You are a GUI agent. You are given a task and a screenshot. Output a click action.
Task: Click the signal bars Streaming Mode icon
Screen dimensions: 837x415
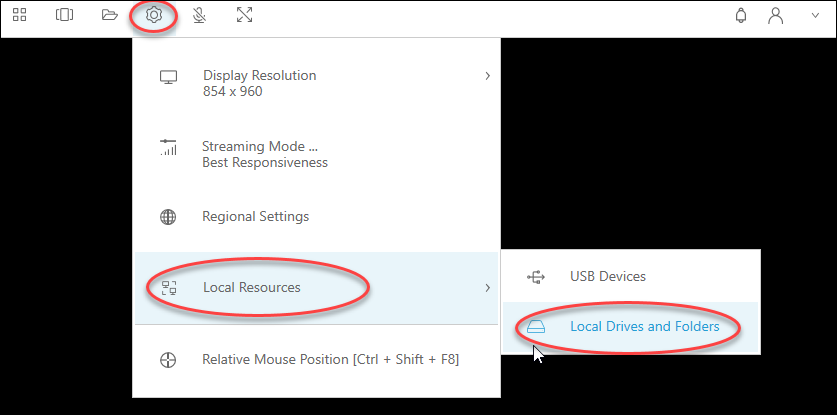[x=168, y=148]
